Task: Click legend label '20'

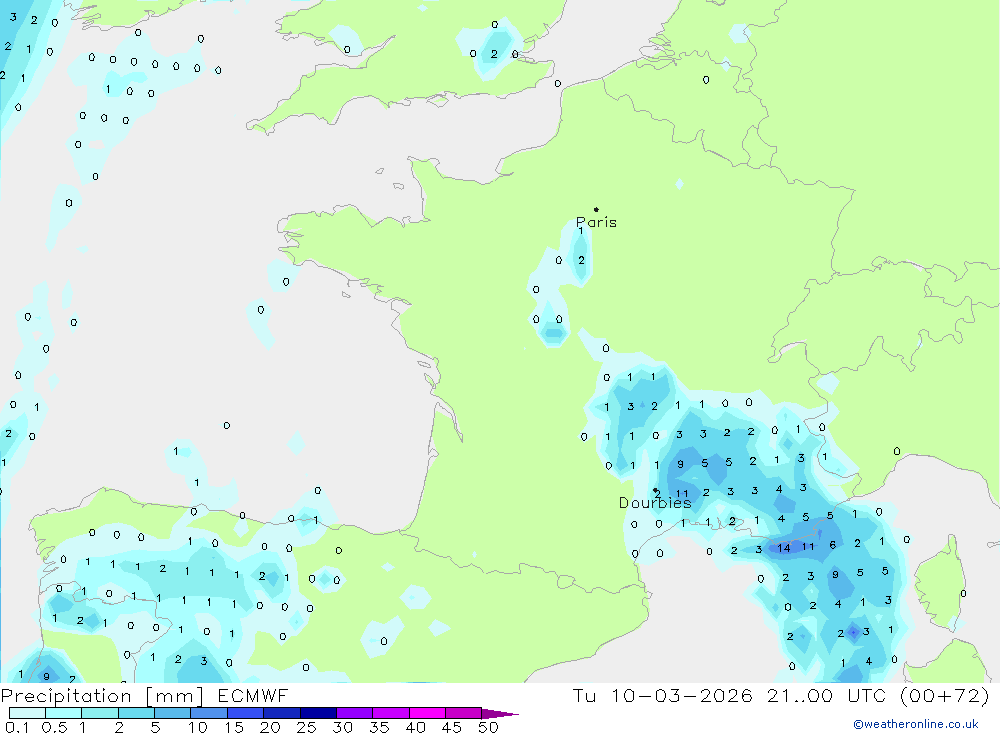Action: (270, 727)
